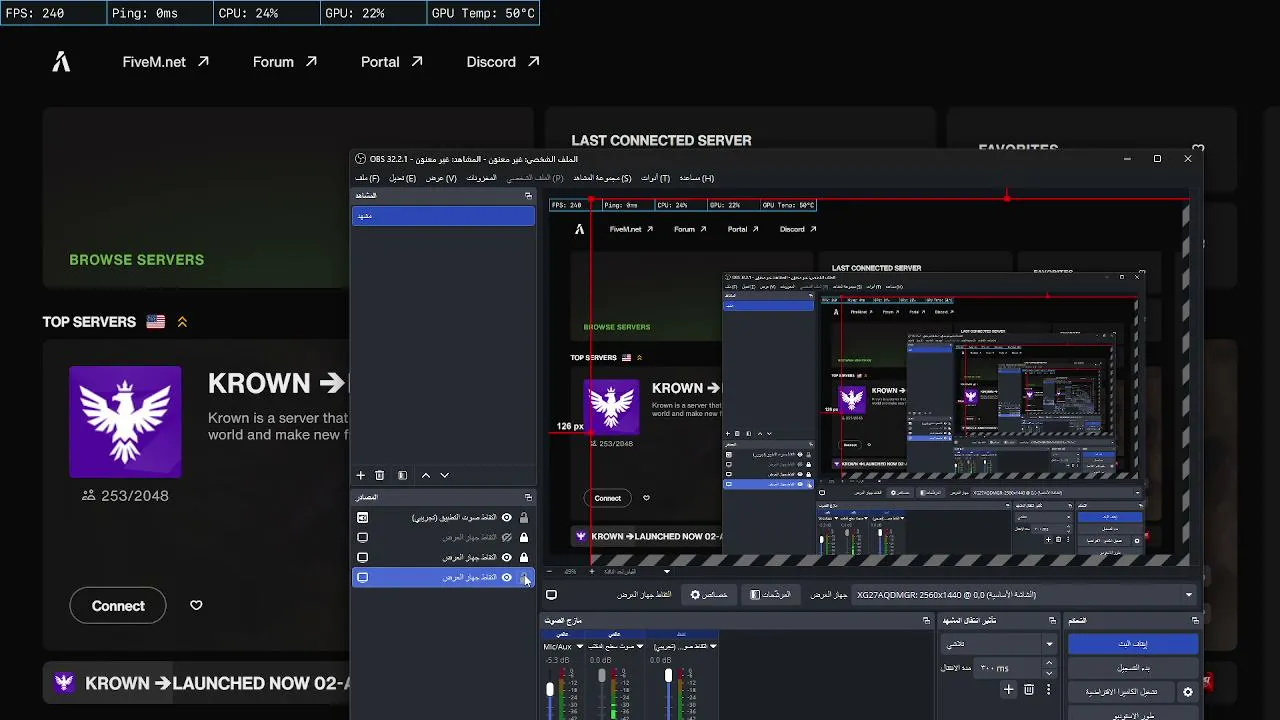Viewport: 1280px width, 720px height.
Task: Open the Forum link in the top FiveM navigation
Action: coord(285,62)
